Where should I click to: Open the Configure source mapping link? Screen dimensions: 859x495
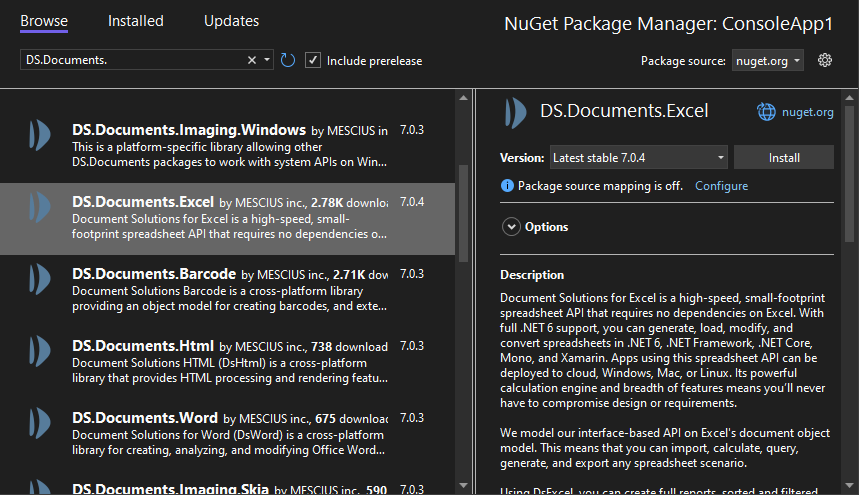pyautogui.click(x=721, y=186)
